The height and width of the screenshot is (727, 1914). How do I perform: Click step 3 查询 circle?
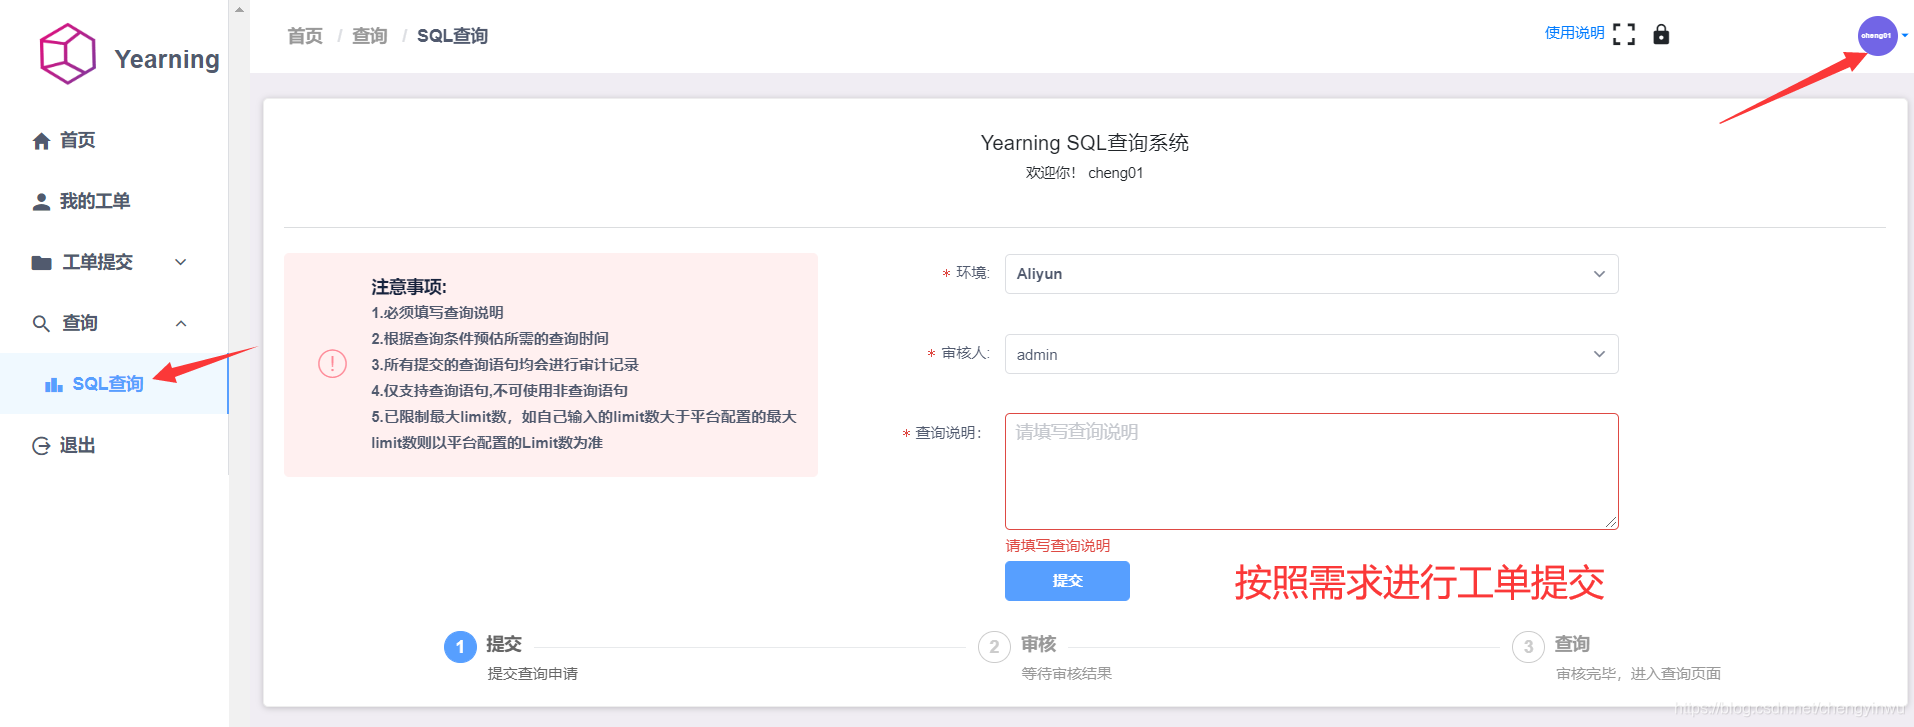[x=1528, y=647]
